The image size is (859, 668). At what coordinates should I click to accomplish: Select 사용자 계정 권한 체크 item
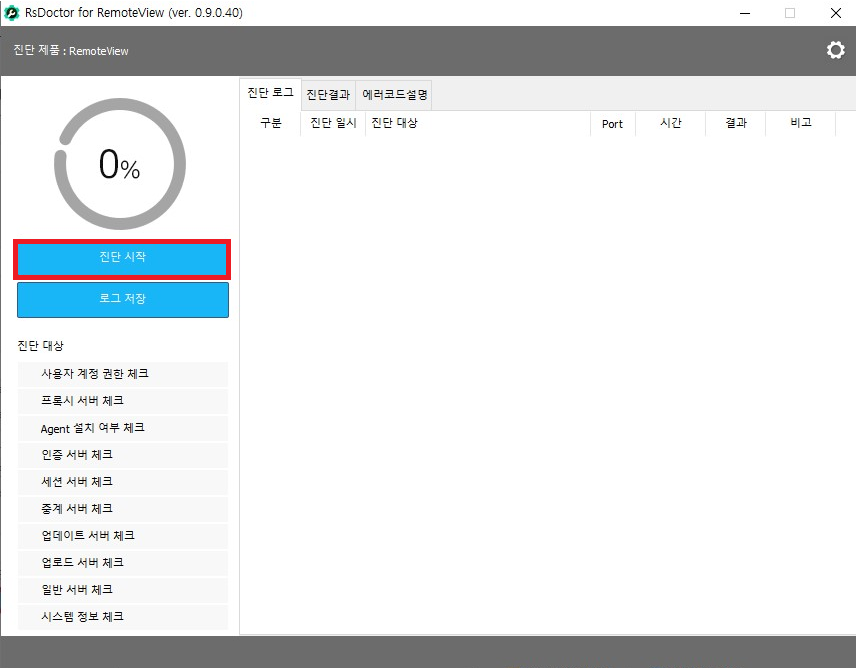[x=95, y=374]
